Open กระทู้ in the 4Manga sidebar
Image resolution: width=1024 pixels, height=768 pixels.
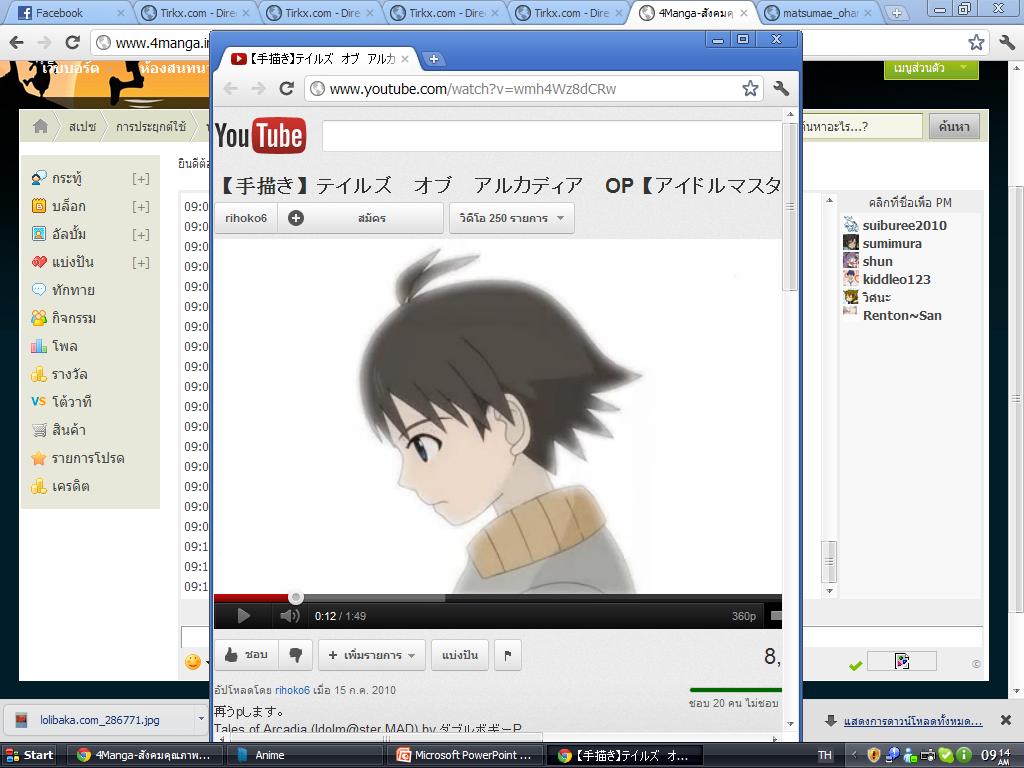(x=66, y=178)
